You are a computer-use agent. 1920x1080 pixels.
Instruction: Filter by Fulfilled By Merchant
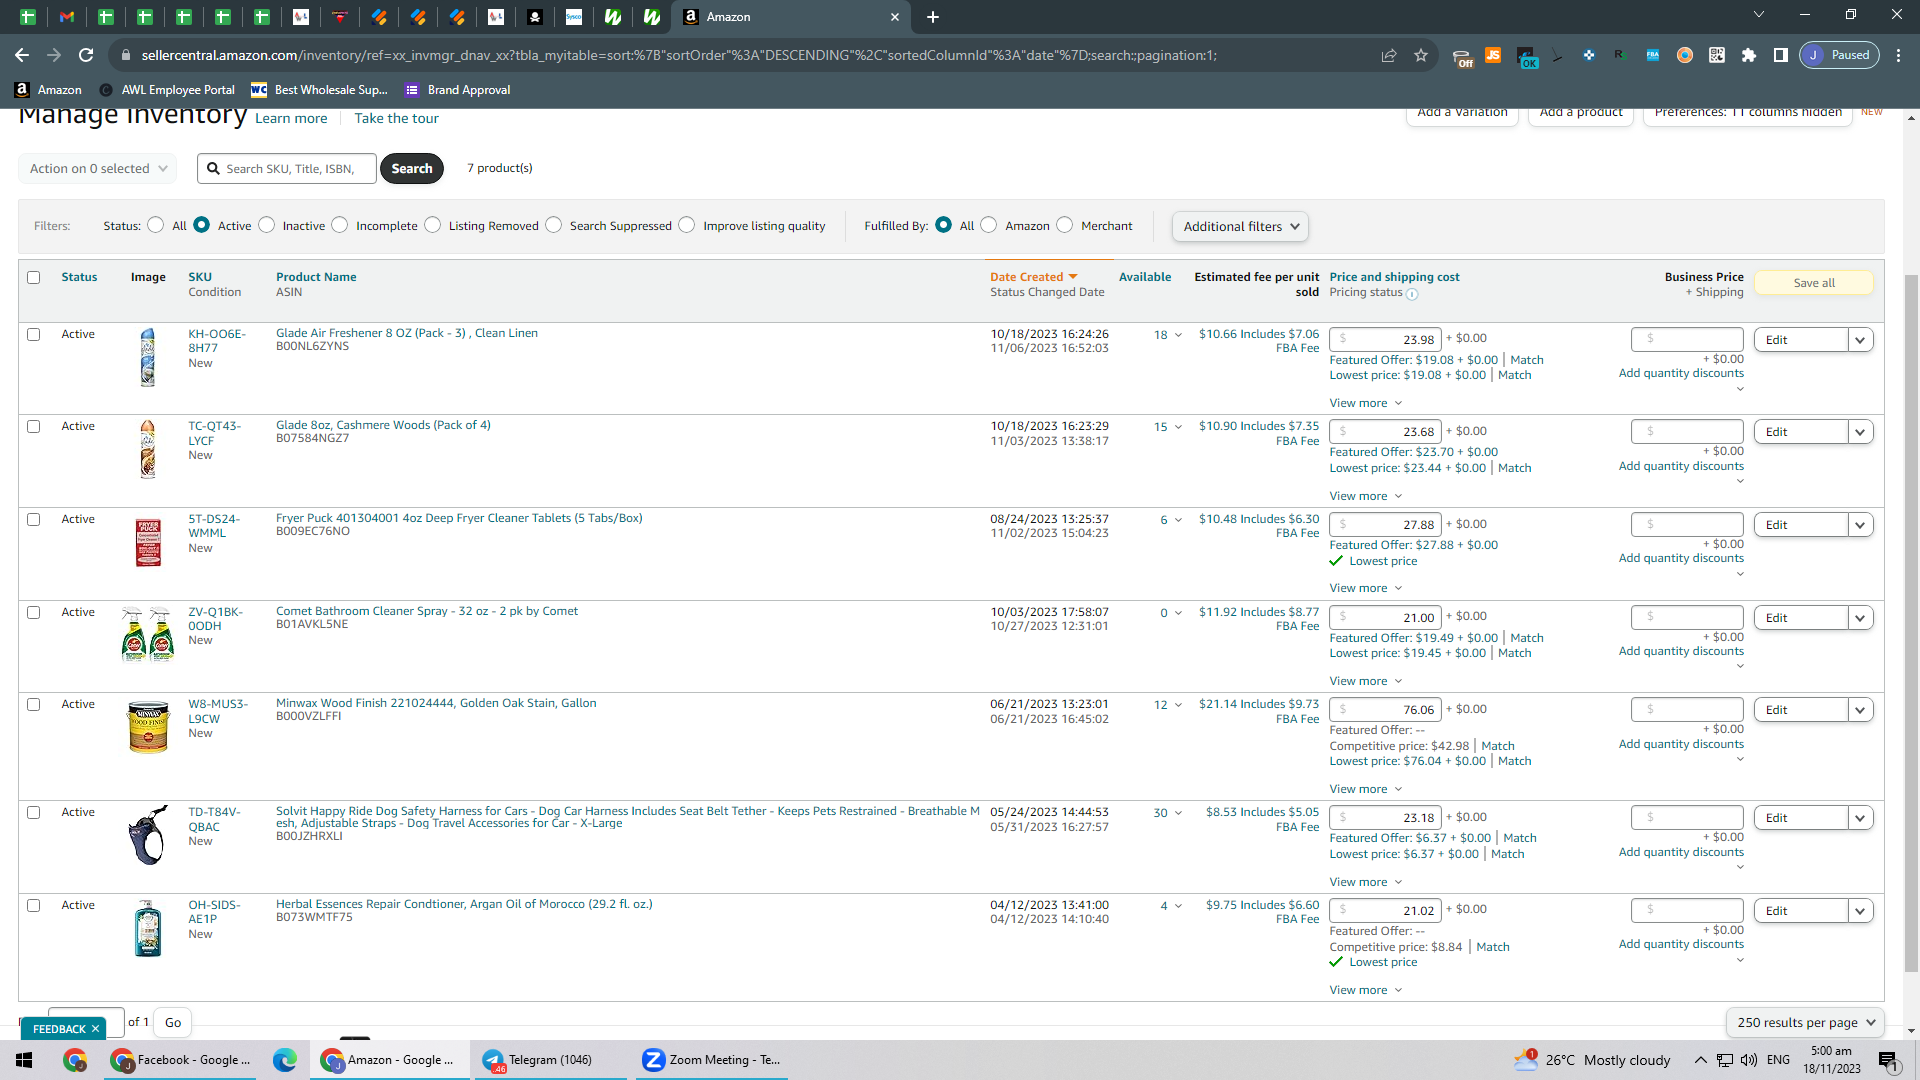[x=1065, y=225]
